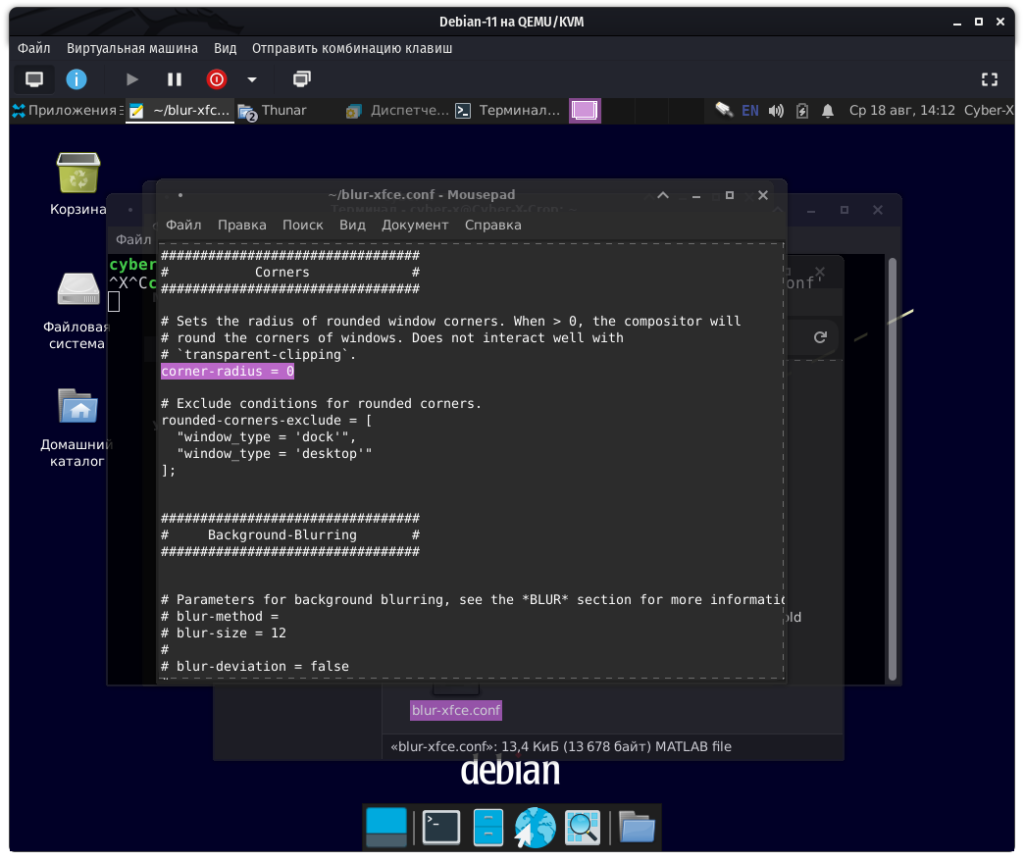The image size is (1024, 861).
Task: Click the snapshots manager icon
Action: [x=302, y=79]
